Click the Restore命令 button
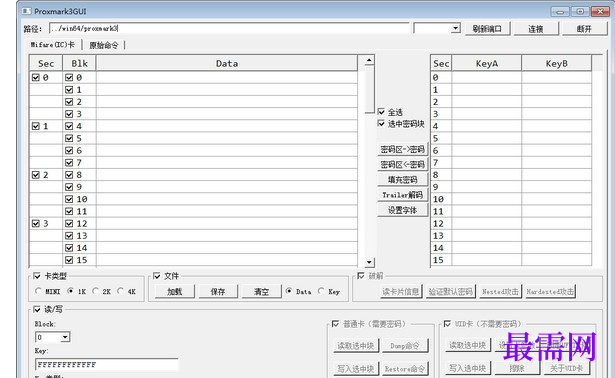Image resolution: width=615 pixels, height=378 pixels. [405, 369]
